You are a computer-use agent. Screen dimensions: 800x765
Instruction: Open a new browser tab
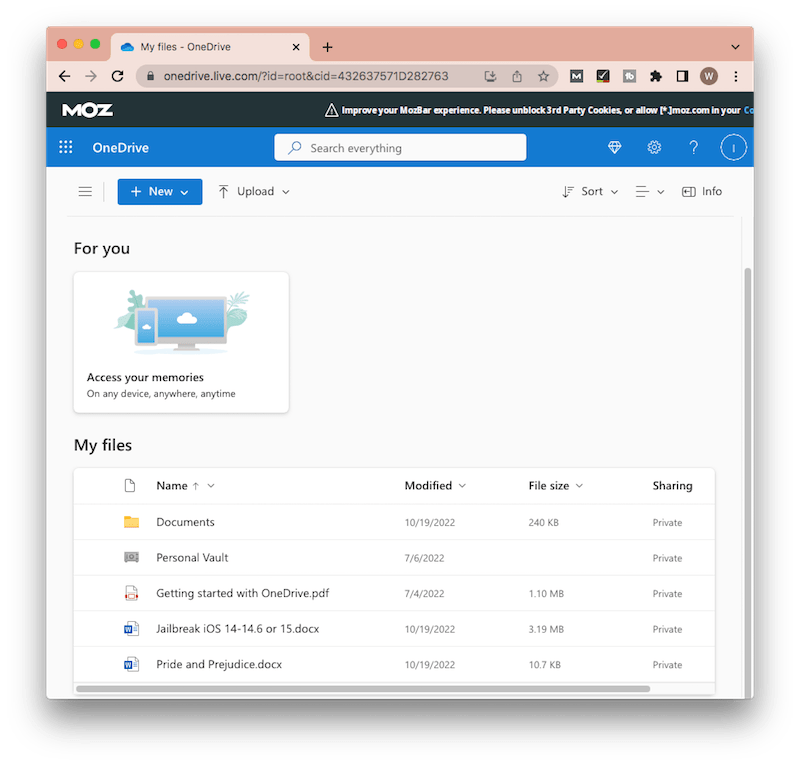[x=328, y=47]
